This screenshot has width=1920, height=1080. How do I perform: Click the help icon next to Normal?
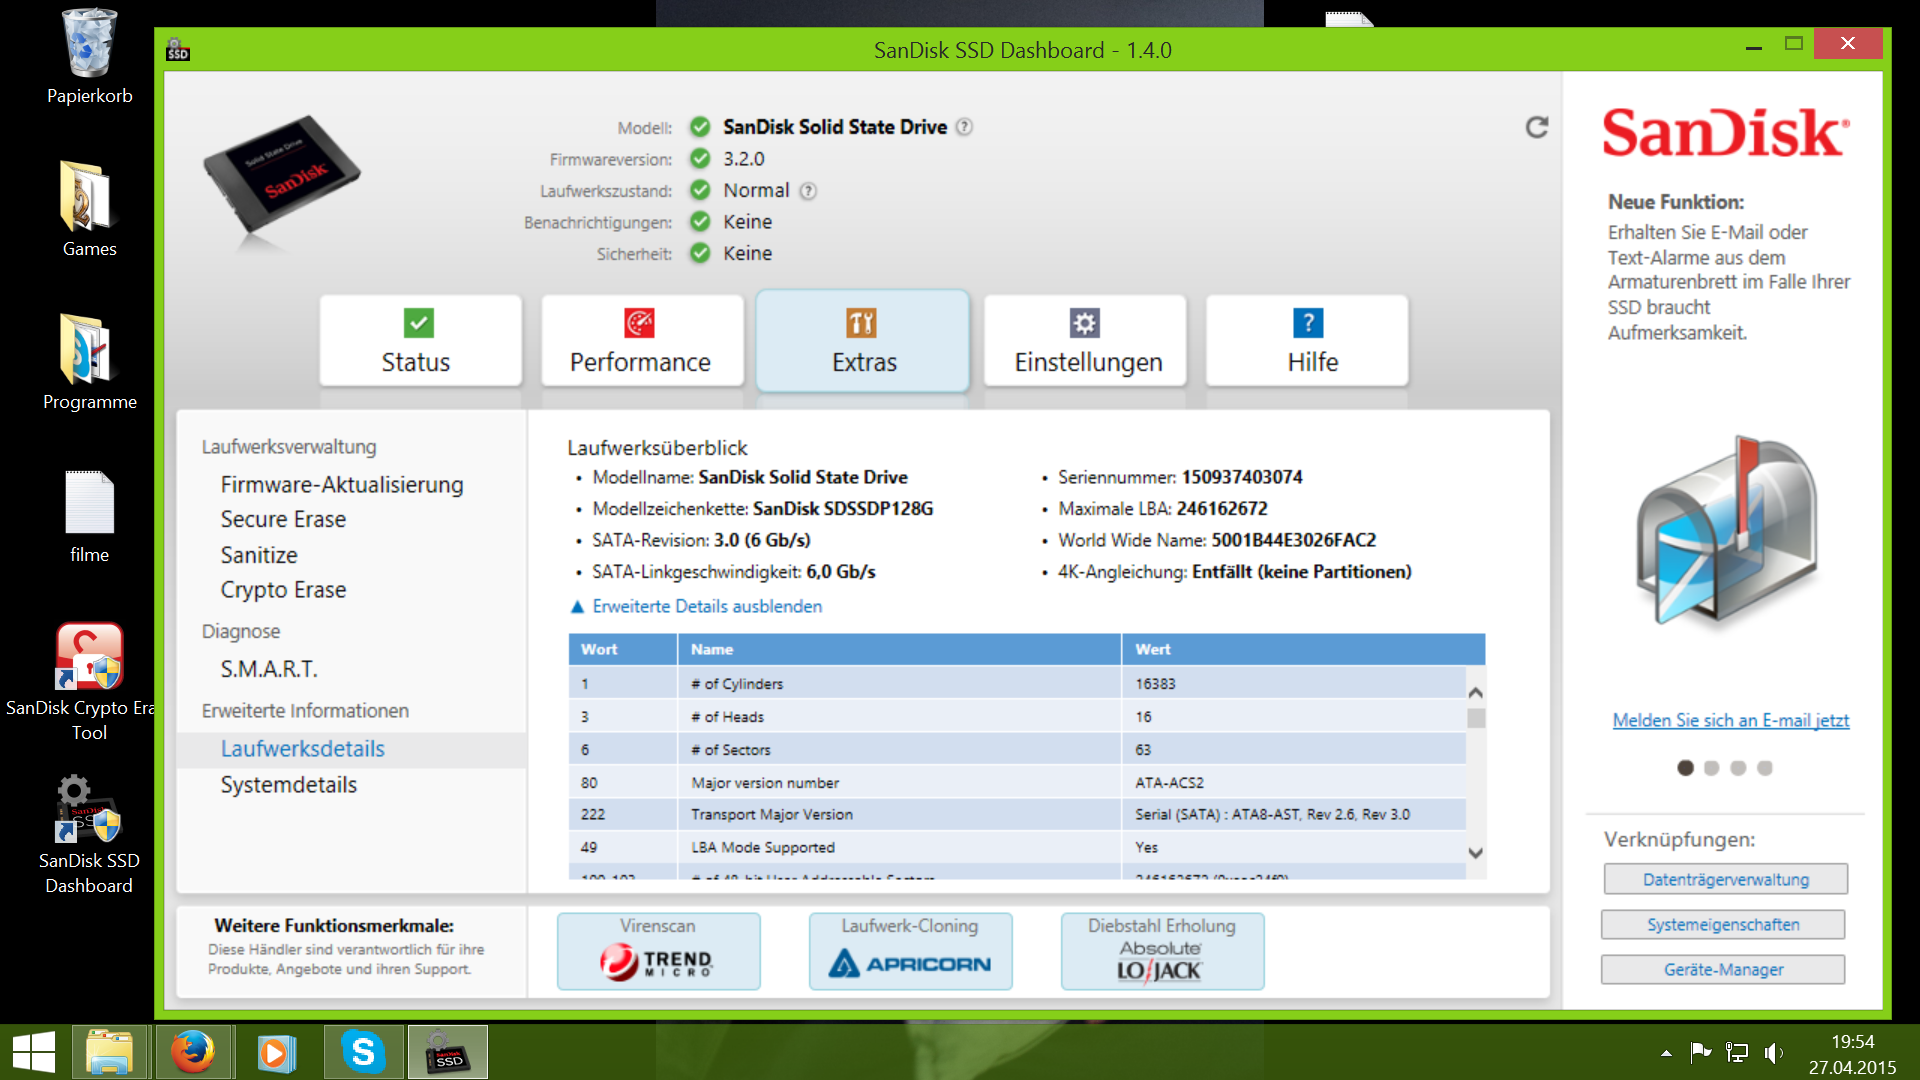click(808, 191)
